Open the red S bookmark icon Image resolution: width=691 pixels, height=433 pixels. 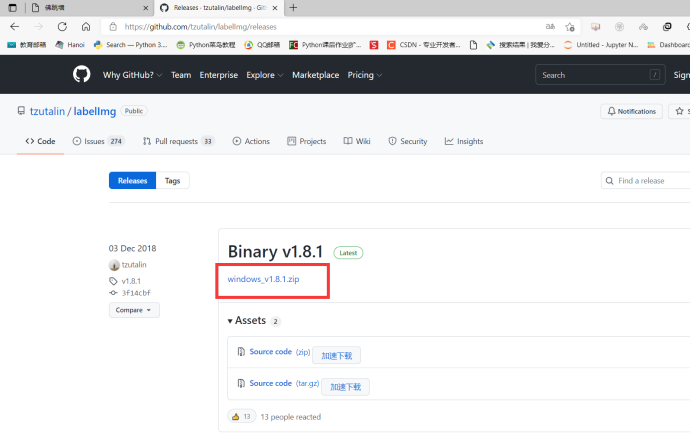point(374,45)
